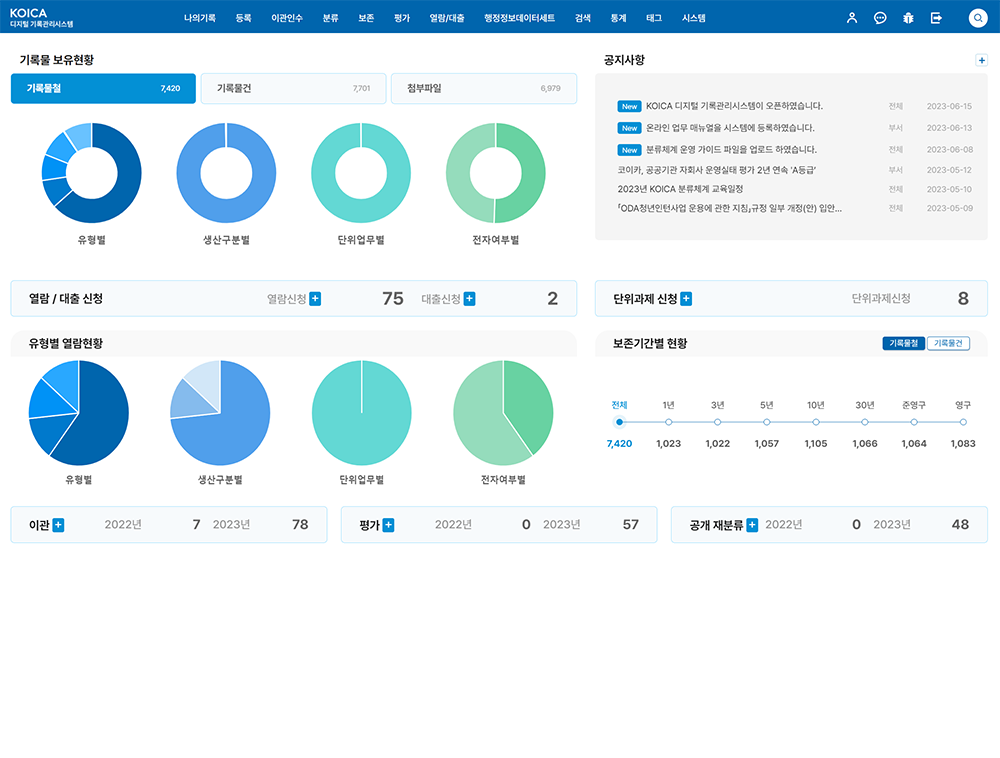This screenshot has height=758, width=1000.
Task: Open the ODA청년인턴사업 운용 지침 notice
Action: [729, 208]
